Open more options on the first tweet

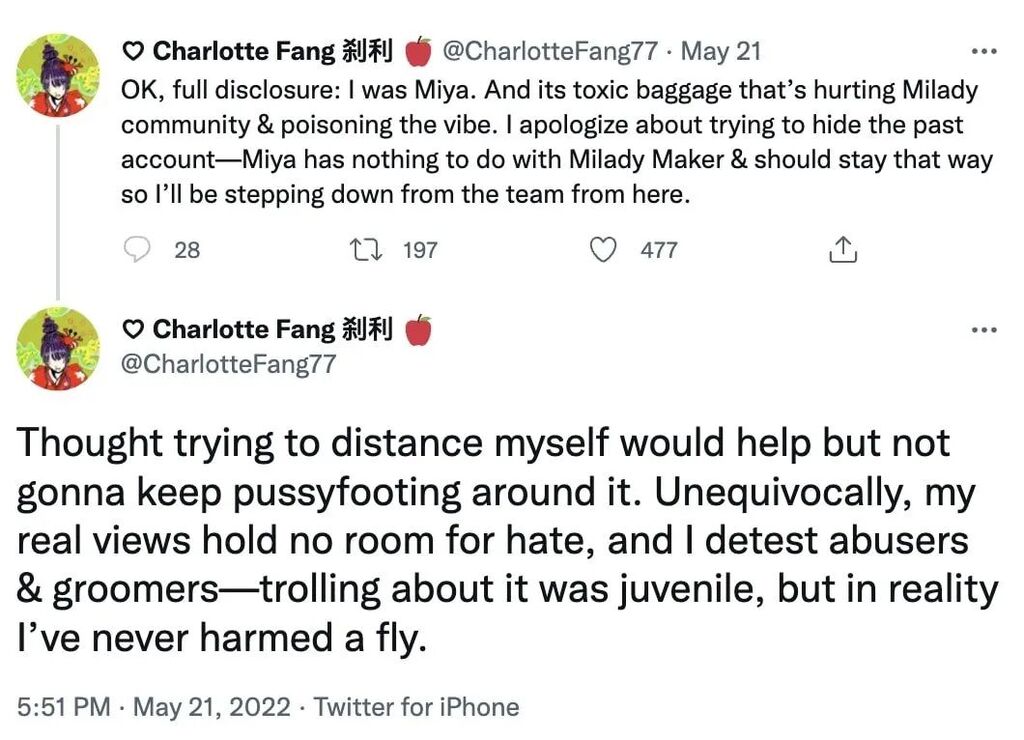[x=985, y=50]
